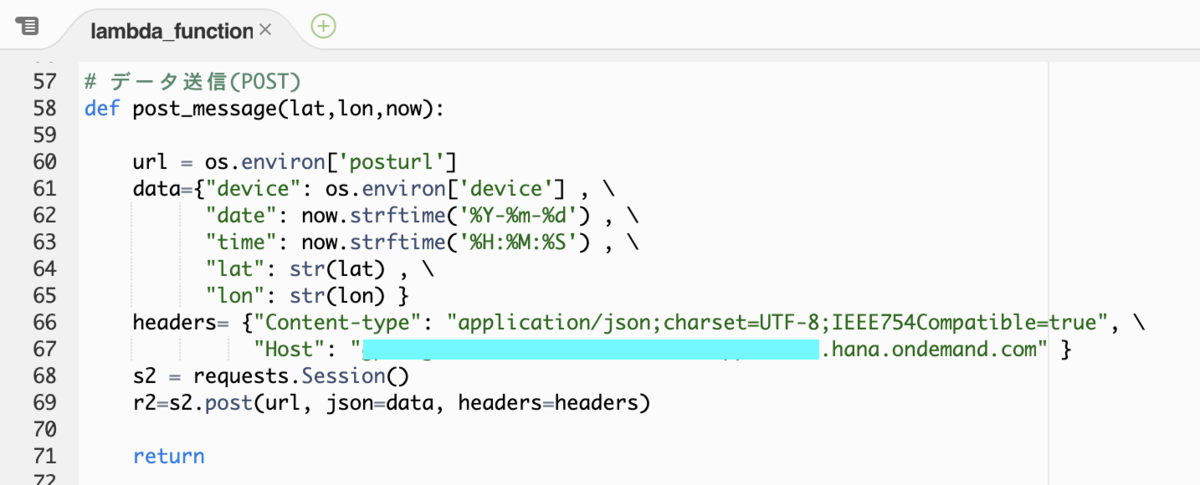Place cursor on post_message function name
Screen dimensions: 1200x485
coord(204,108)
